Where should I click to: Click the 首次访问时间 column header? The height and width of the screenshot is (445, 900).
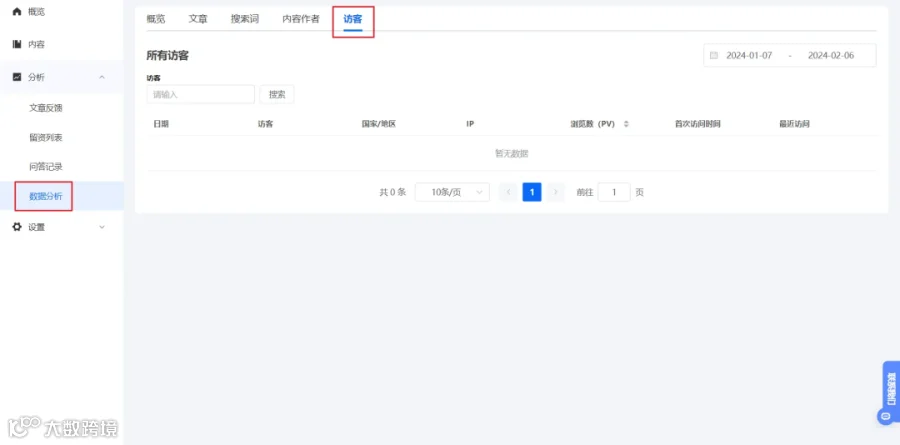[697, 124]
